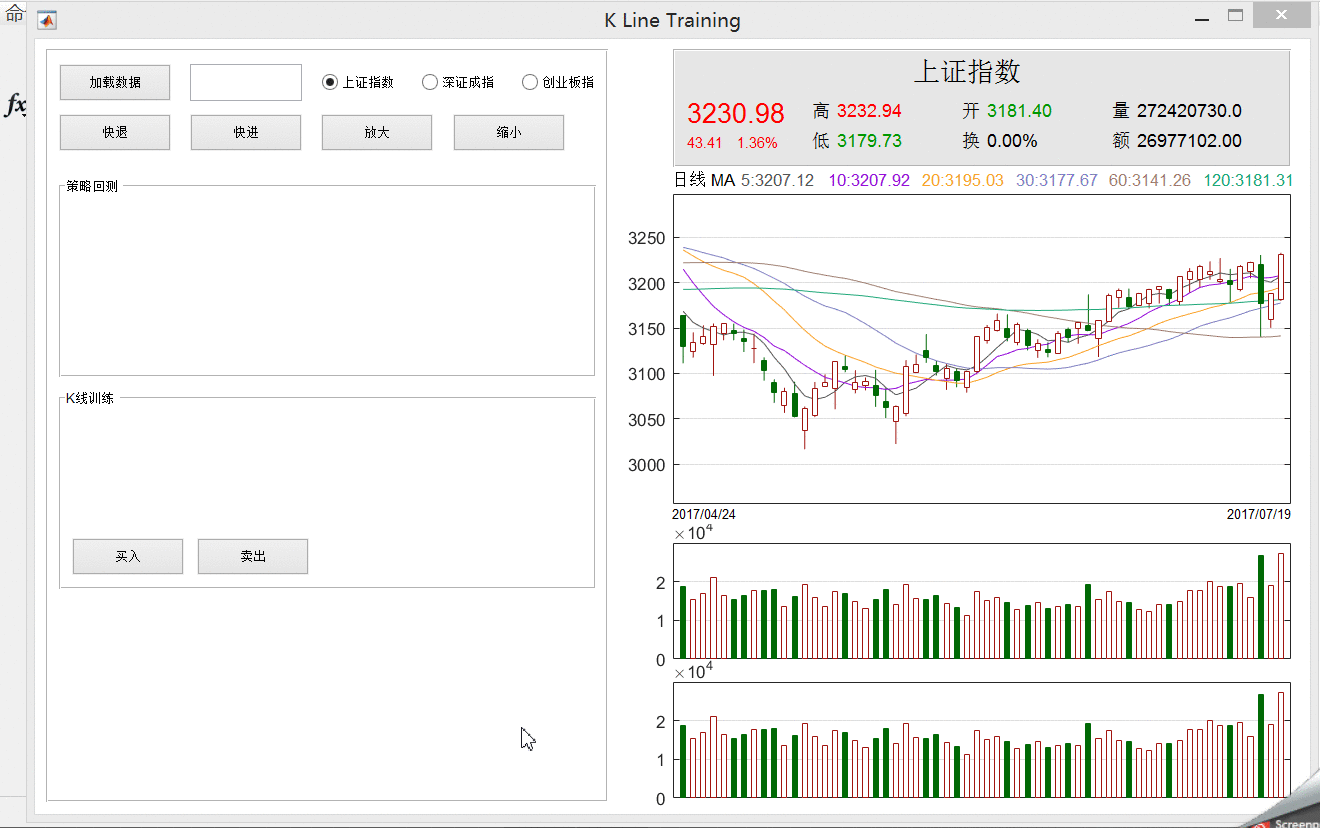Click the 快进 fast-forward button
The image size is (1320, 828).
pyautogui.click(x=246, y=132)
